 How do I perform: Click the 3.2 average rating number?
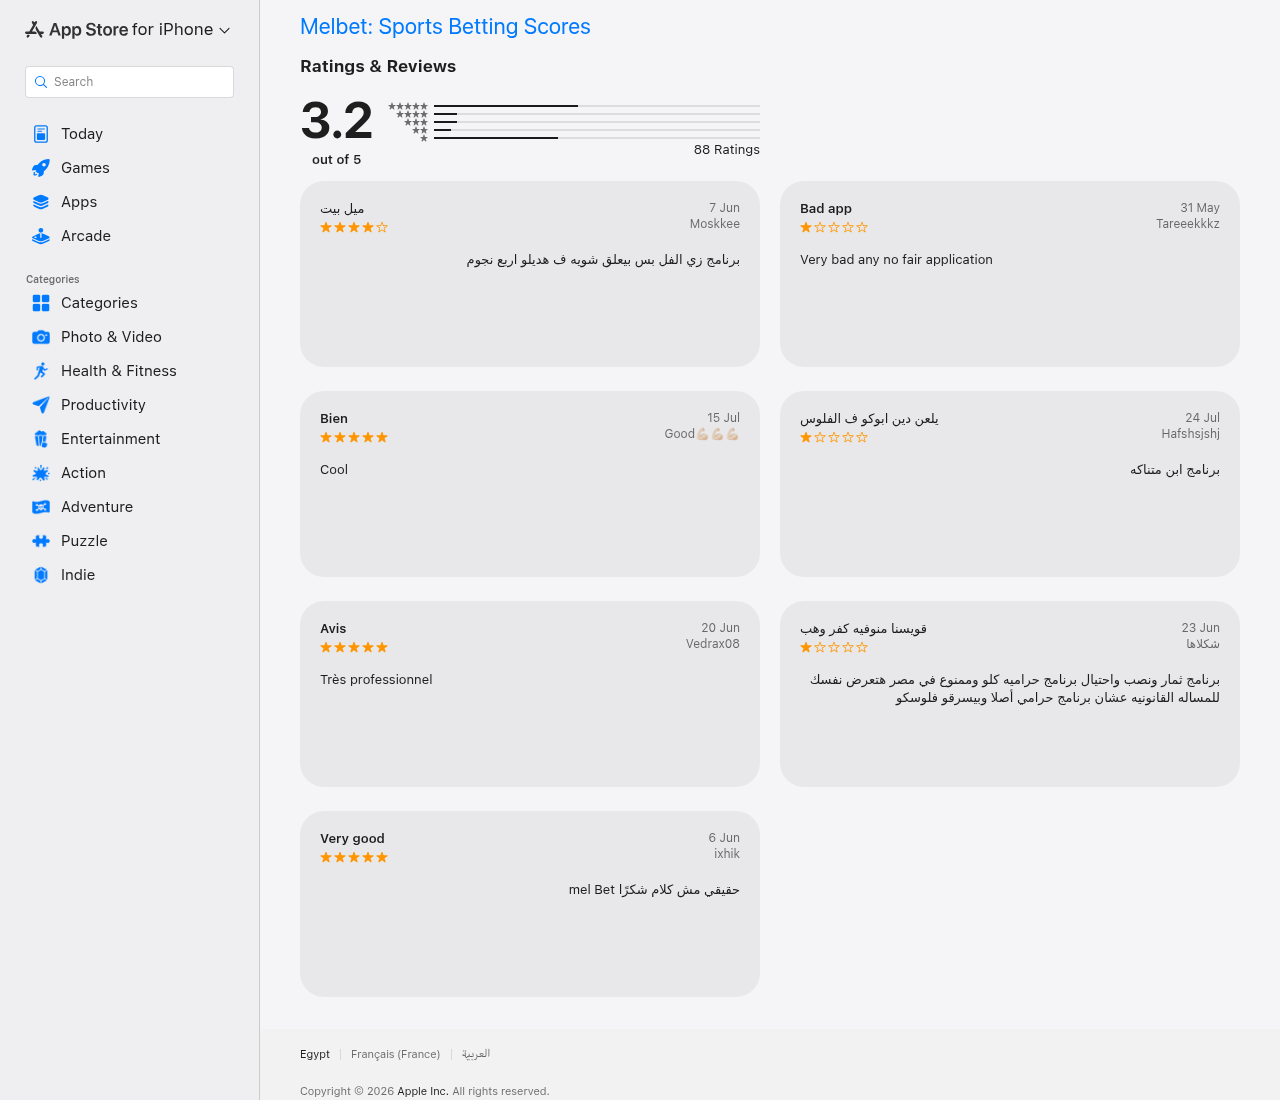[x=337, y=121]
